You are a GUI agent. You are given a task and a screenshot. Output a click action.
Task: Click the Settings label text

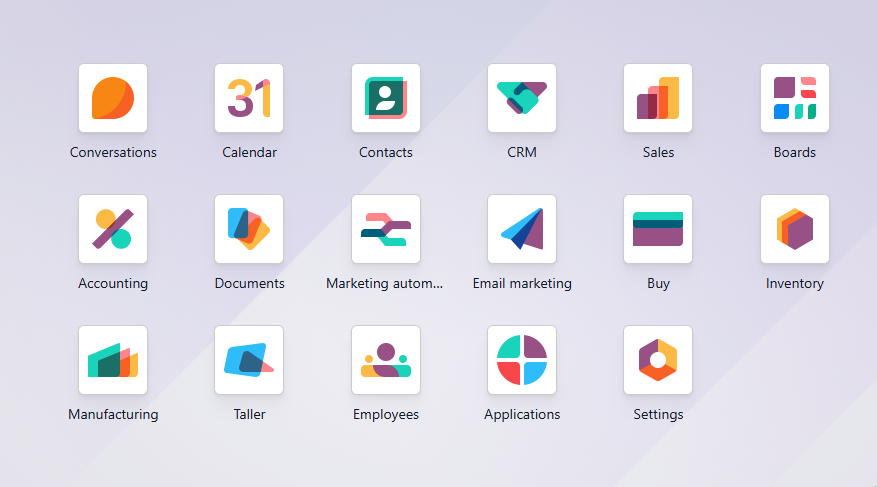click(x=658, y=414)
